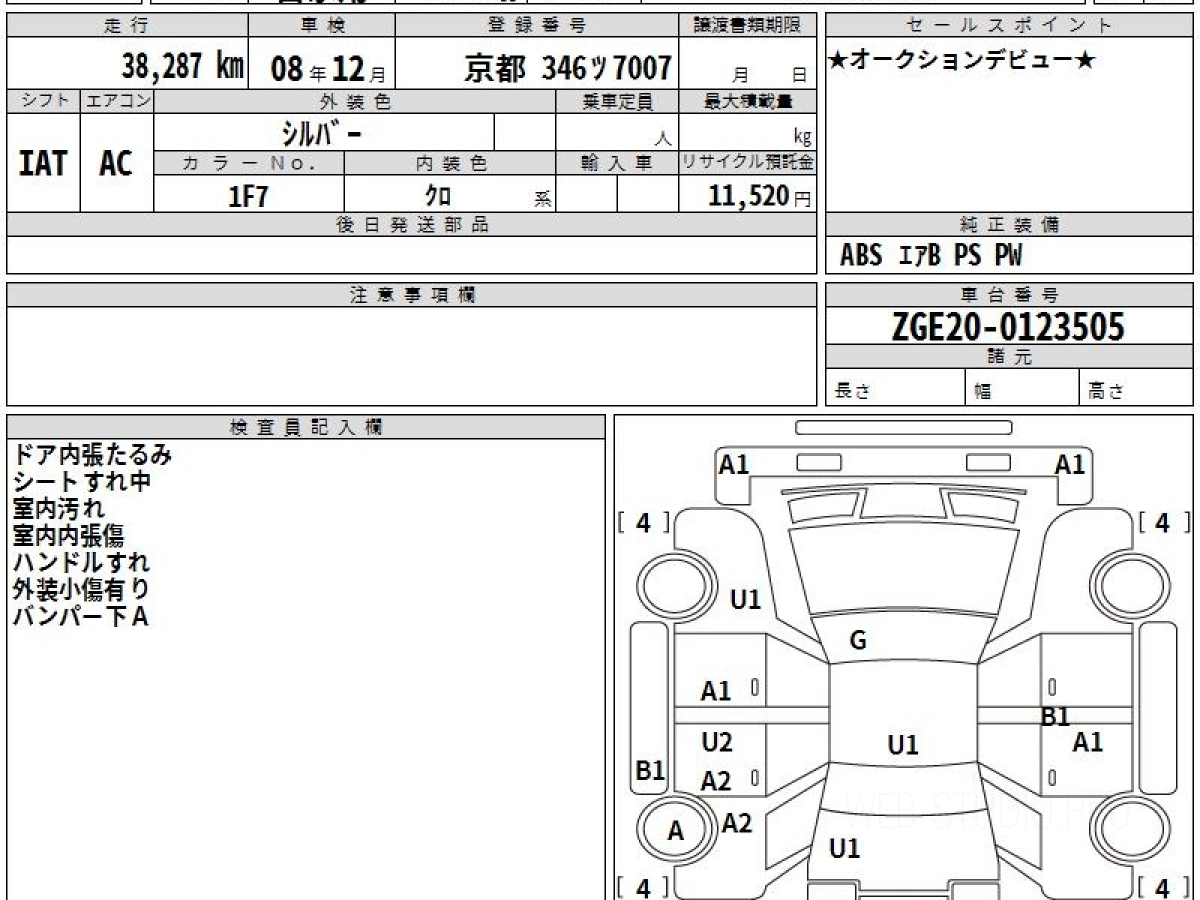Image resolution: width=1200 pixels, height=900 pixels.
Task: Click the リサイクル預託金 header
Action: 748,163
